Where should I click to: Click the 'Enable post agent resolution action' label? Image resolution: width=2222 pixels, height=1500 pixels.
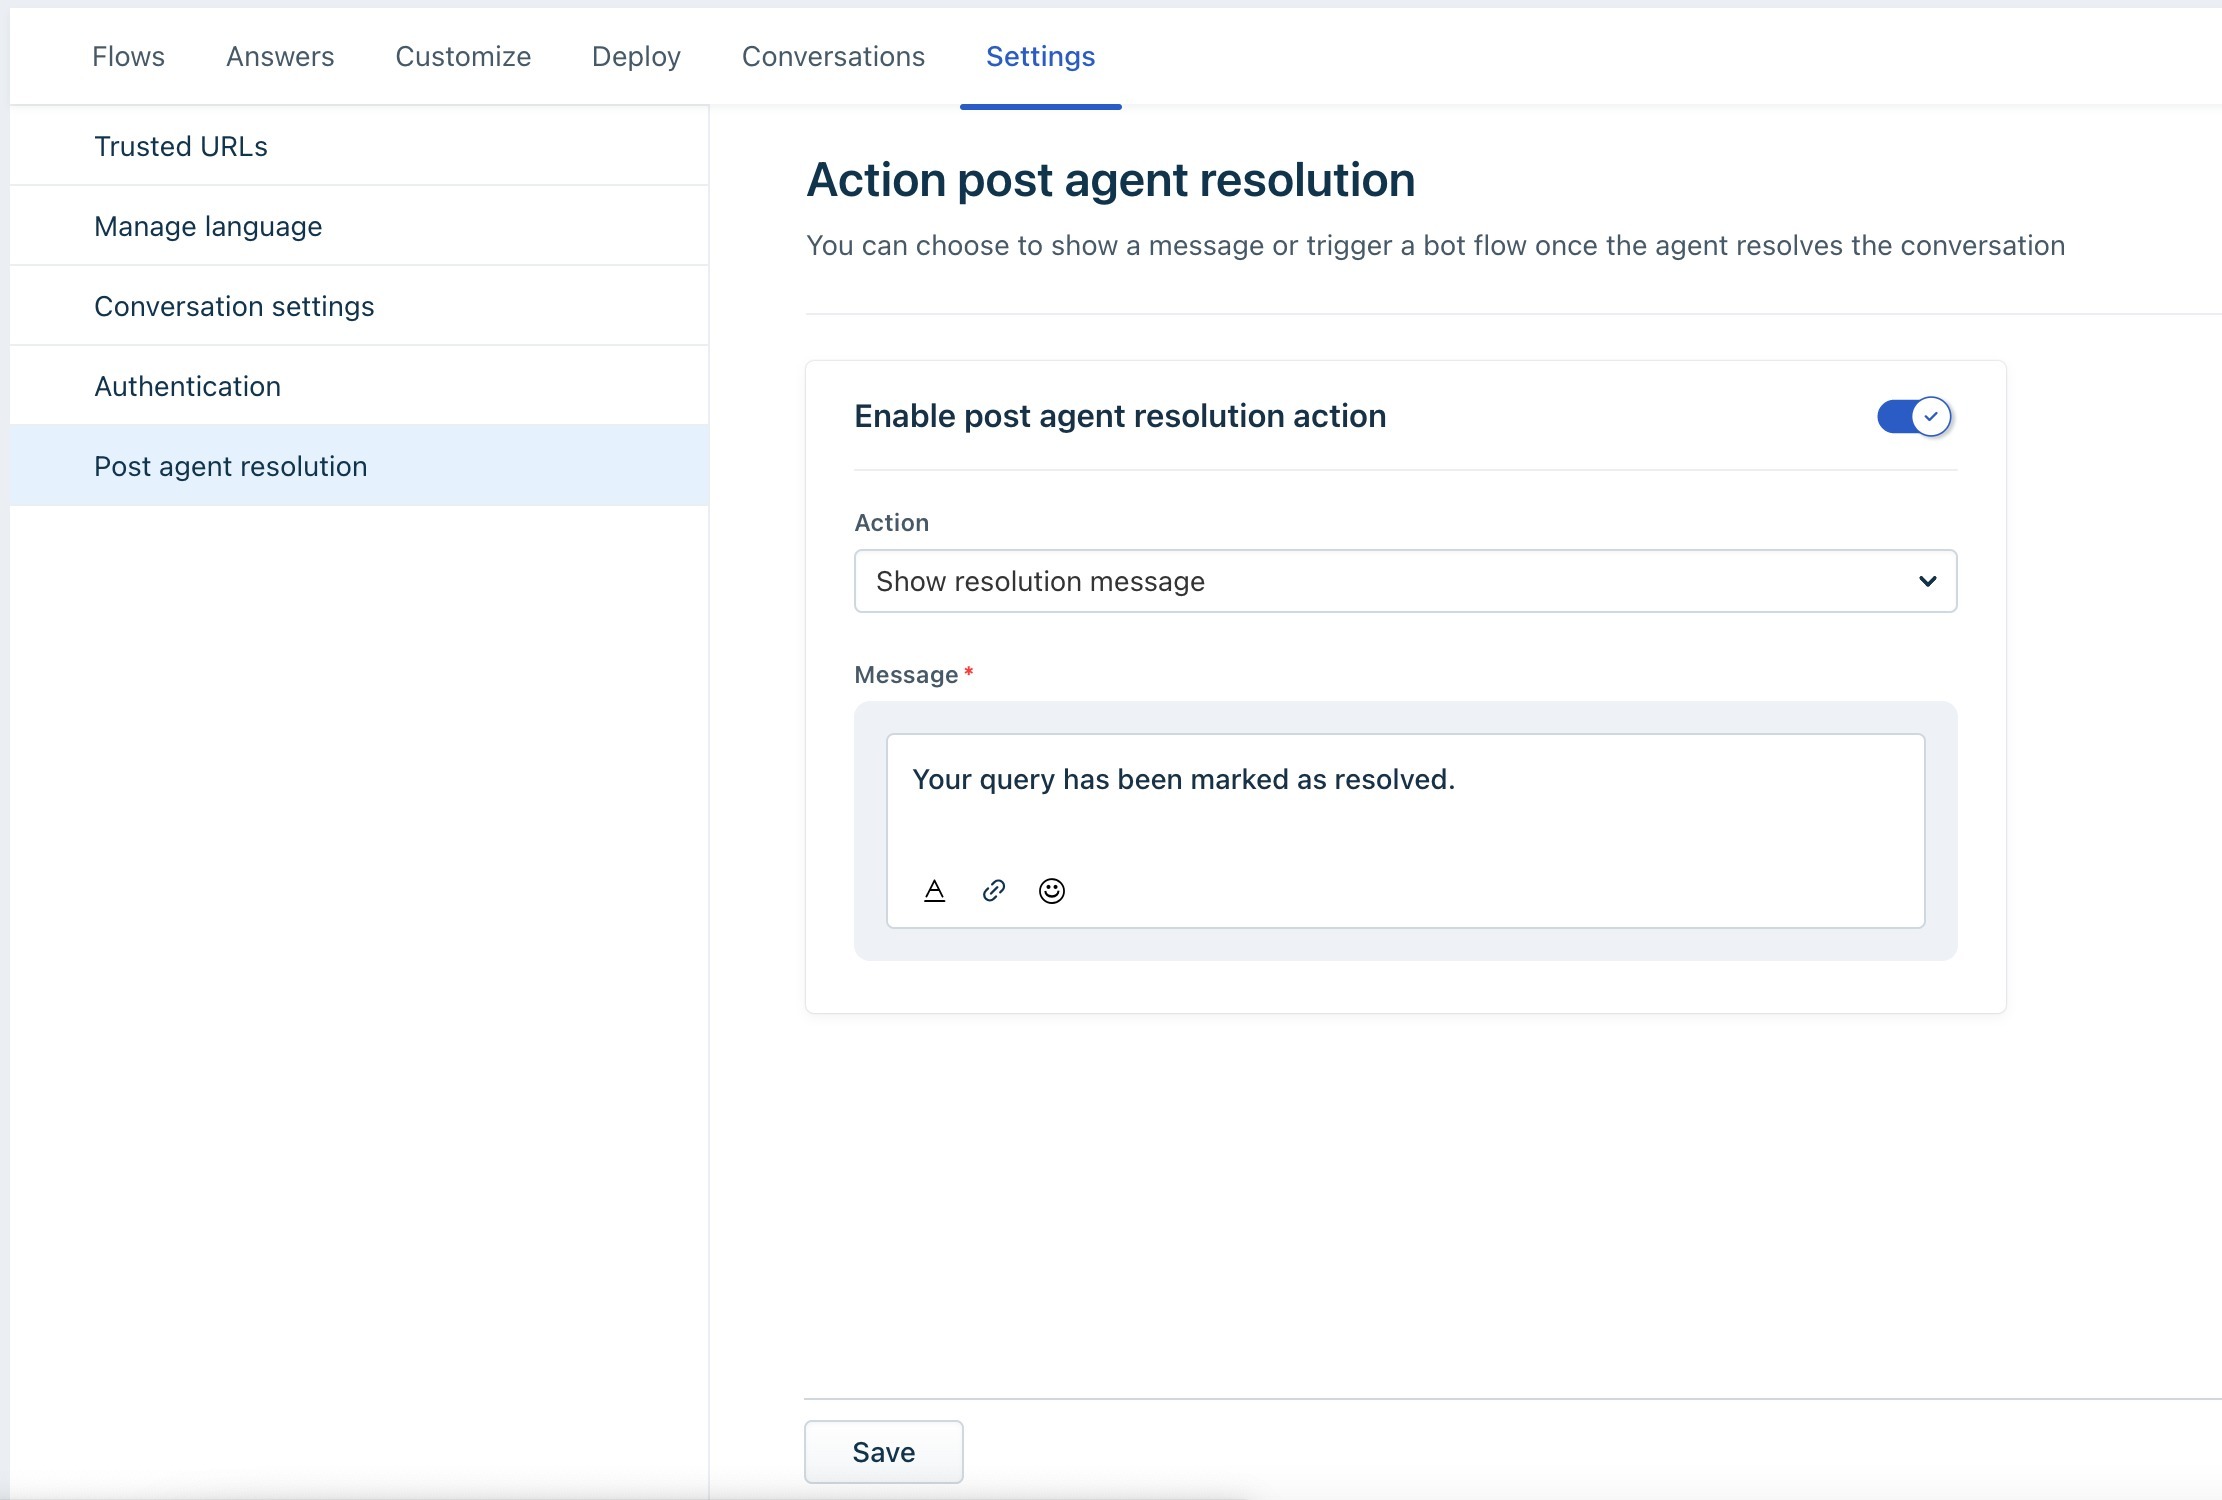coord(1120,416)
